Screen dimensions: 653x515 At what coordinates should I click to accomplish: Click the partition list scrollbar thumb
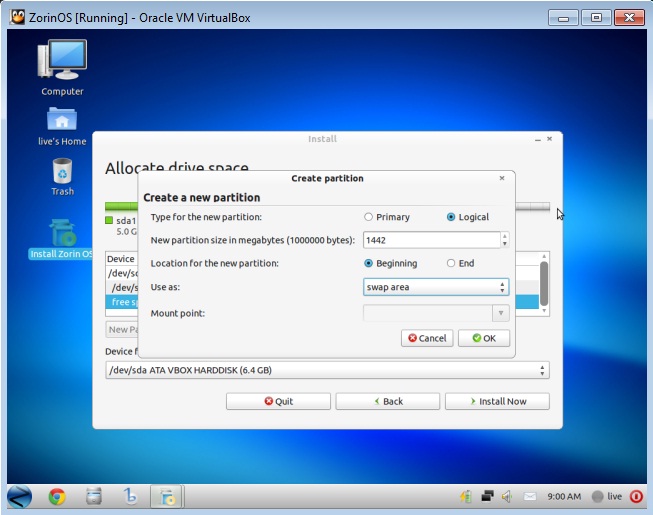pos(544,284)
